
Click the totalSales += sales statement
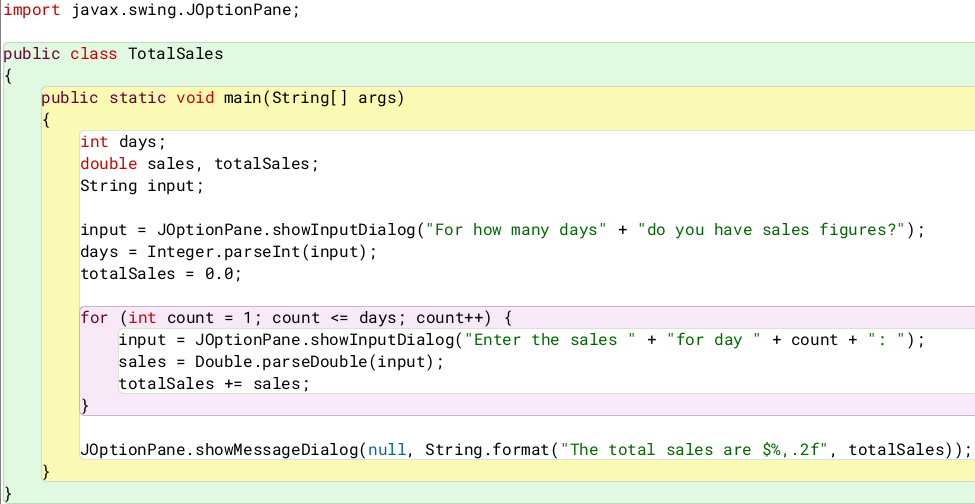tap(214, 384)
